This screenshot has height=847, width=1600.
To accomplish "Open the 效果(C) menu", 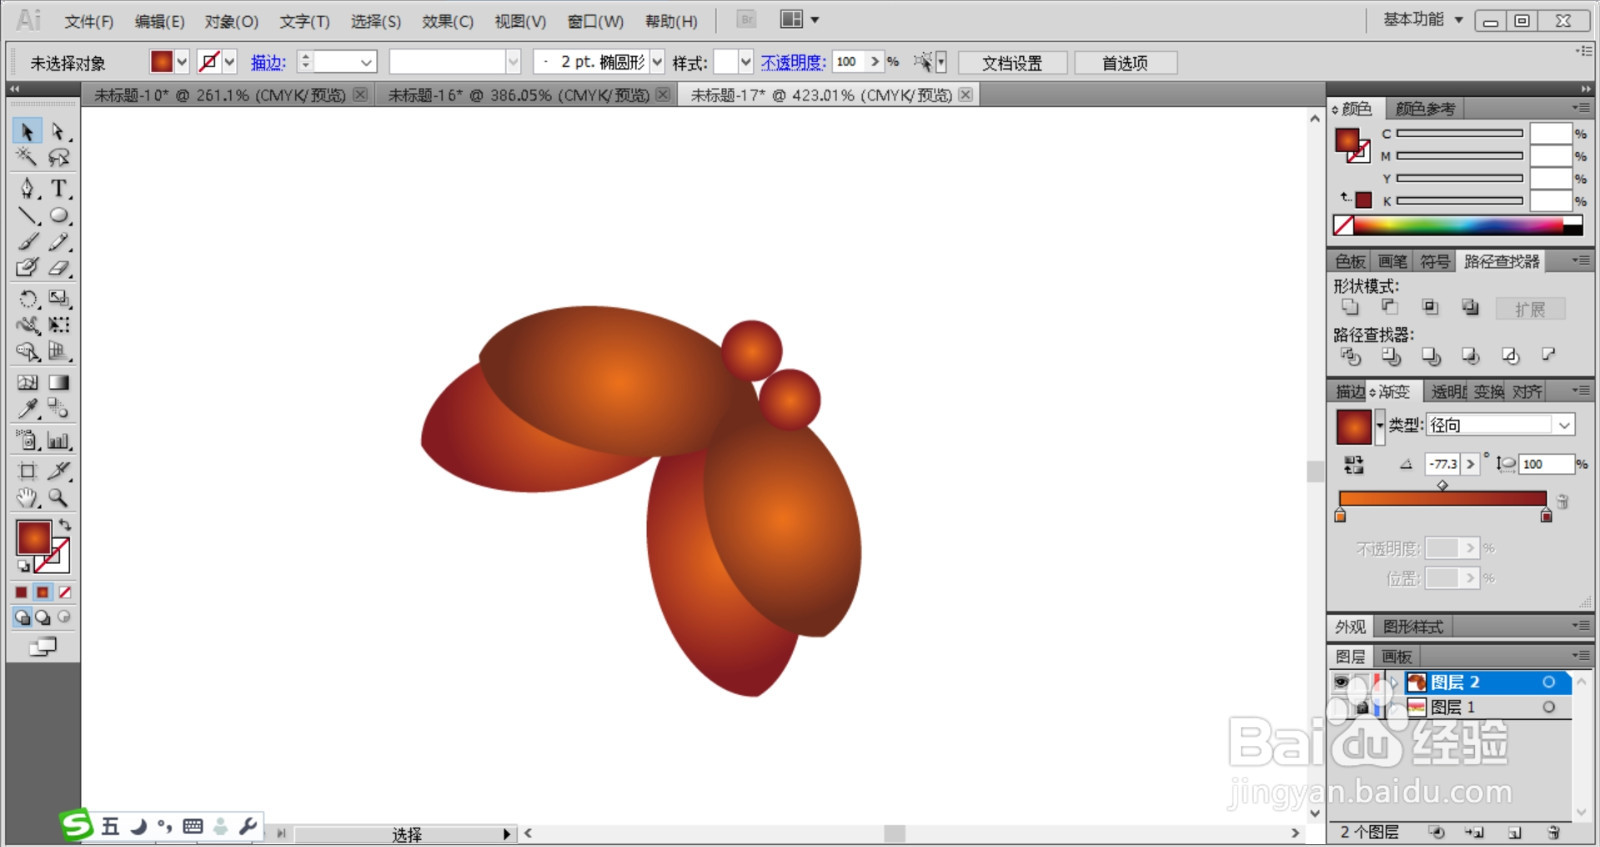I will [447, 21].
